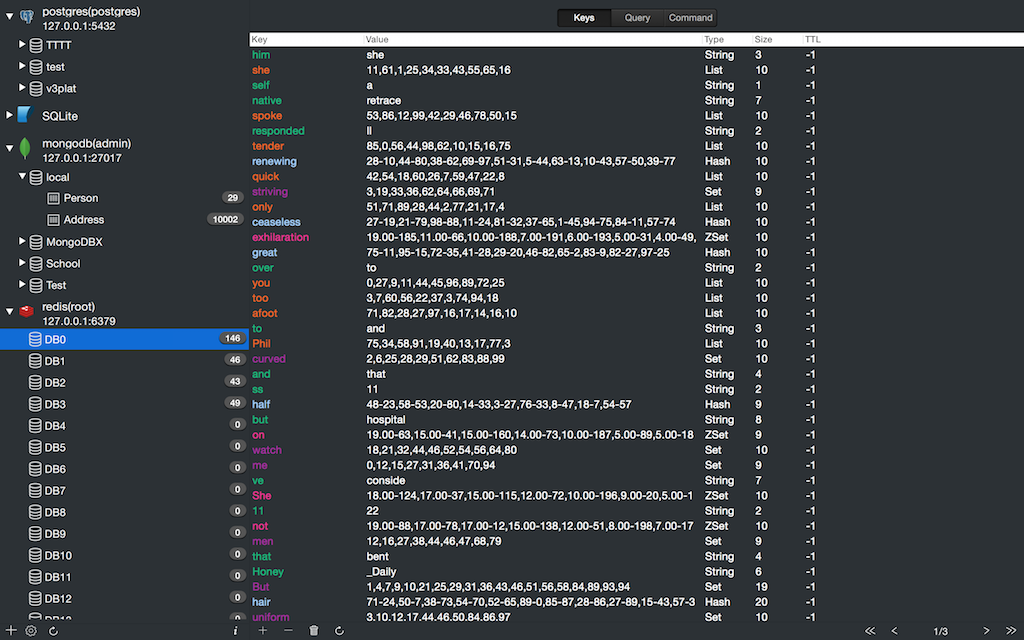Open the Address collection
The image size is (1024, 640).
84,220
